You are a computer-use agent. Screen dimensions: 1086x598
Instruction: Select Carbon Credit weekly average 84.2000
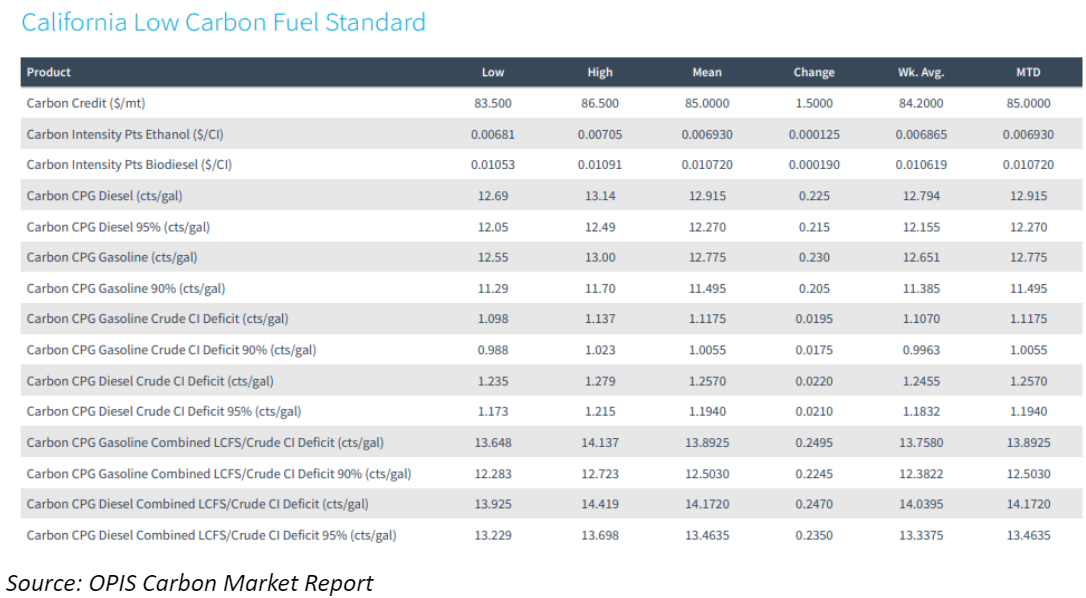pyautogui.click(x=920, y=103)
